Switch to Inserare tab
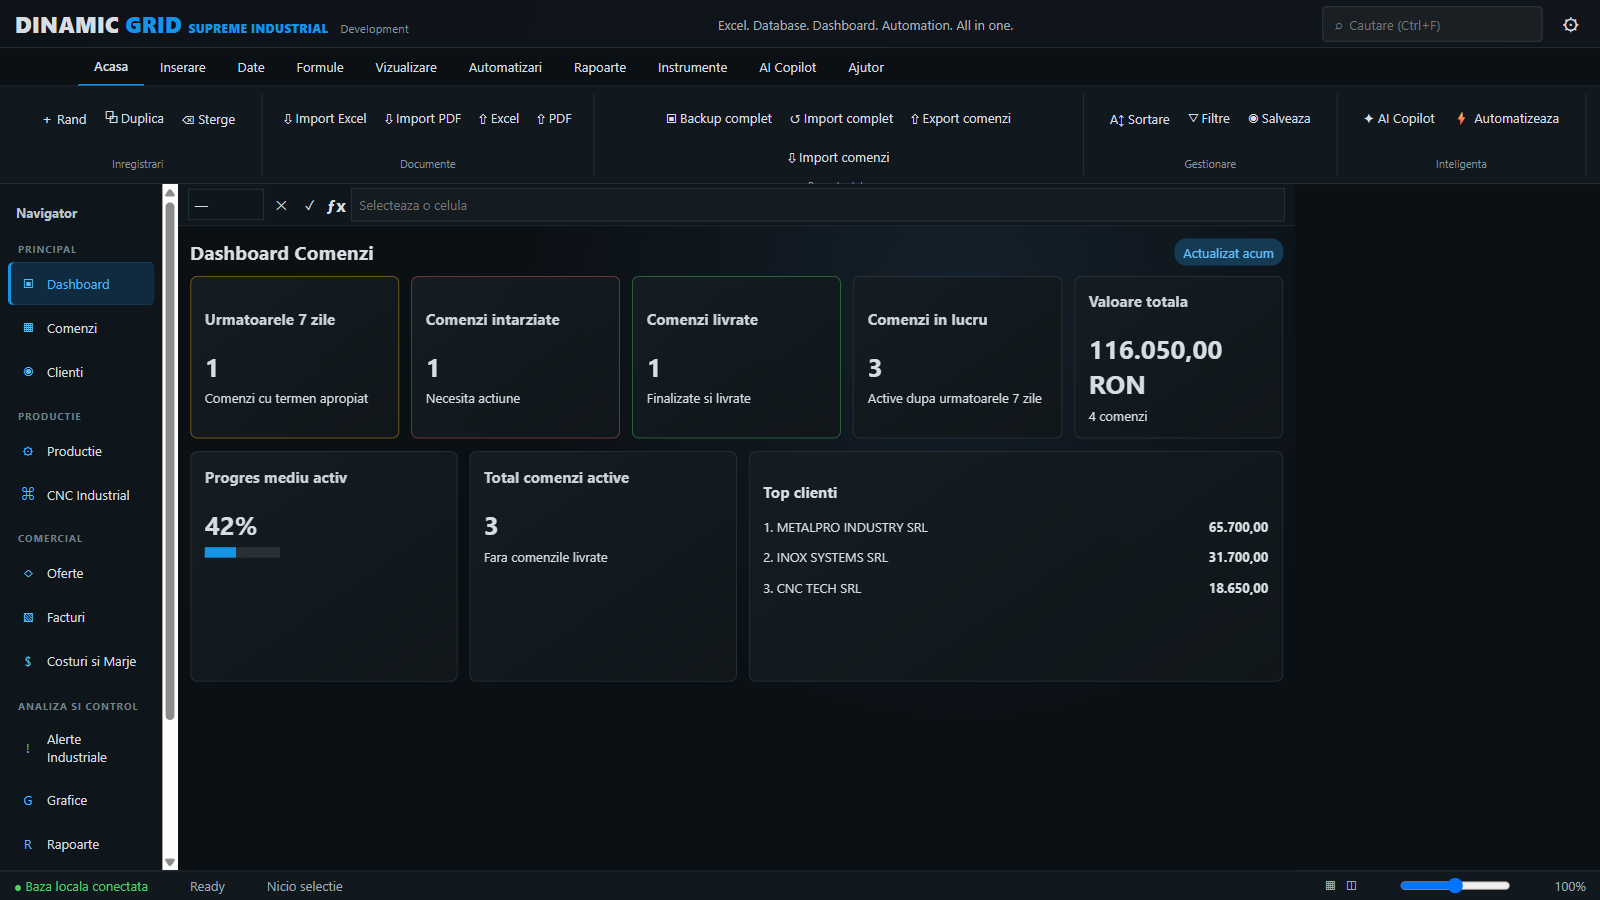 (183, 67)
